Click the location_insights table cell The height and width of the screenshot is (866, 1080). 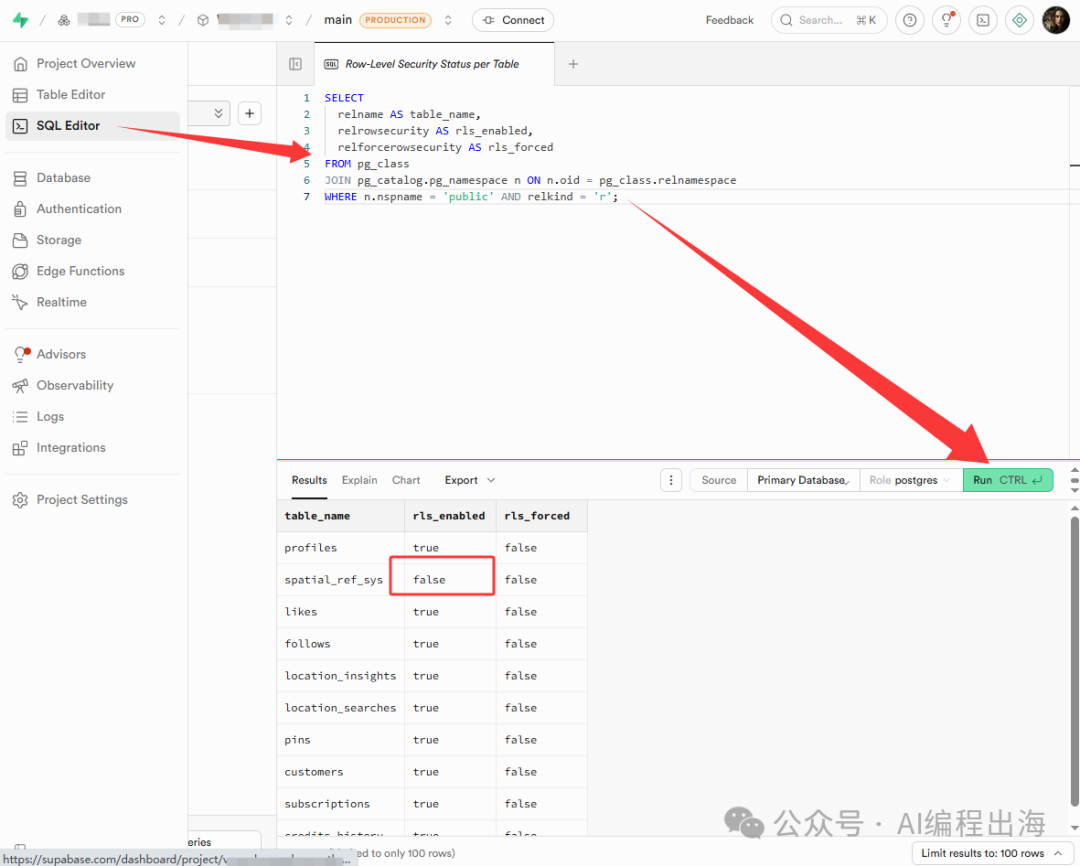(340, 676)
